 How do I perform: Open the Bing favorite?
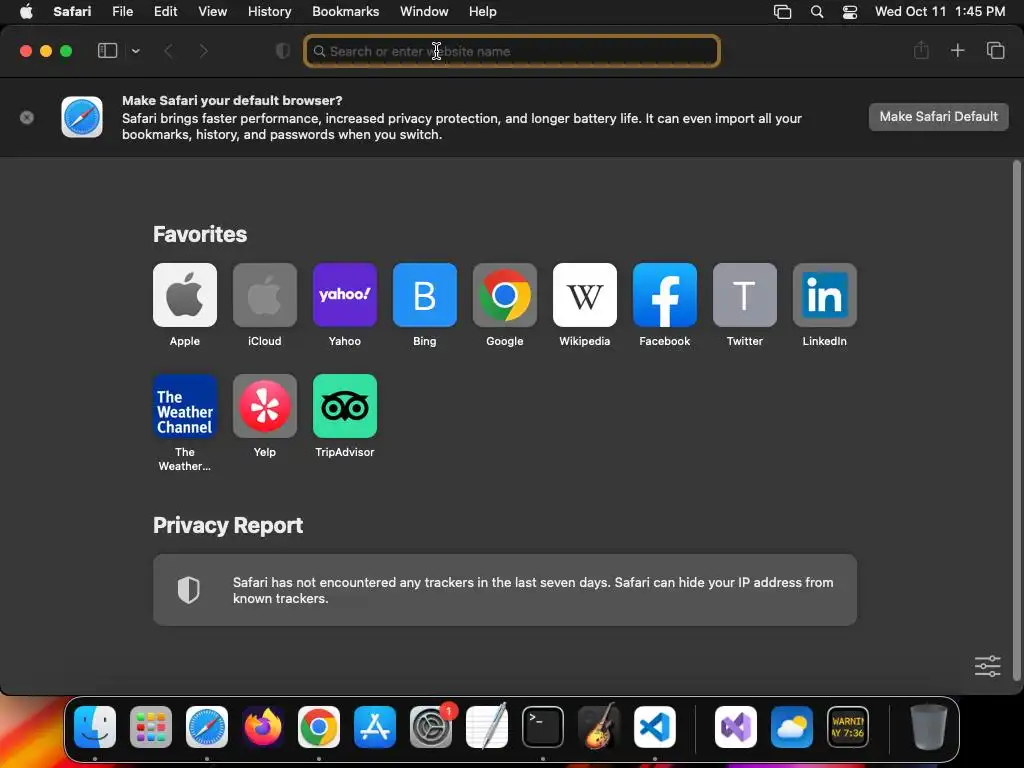424,295
